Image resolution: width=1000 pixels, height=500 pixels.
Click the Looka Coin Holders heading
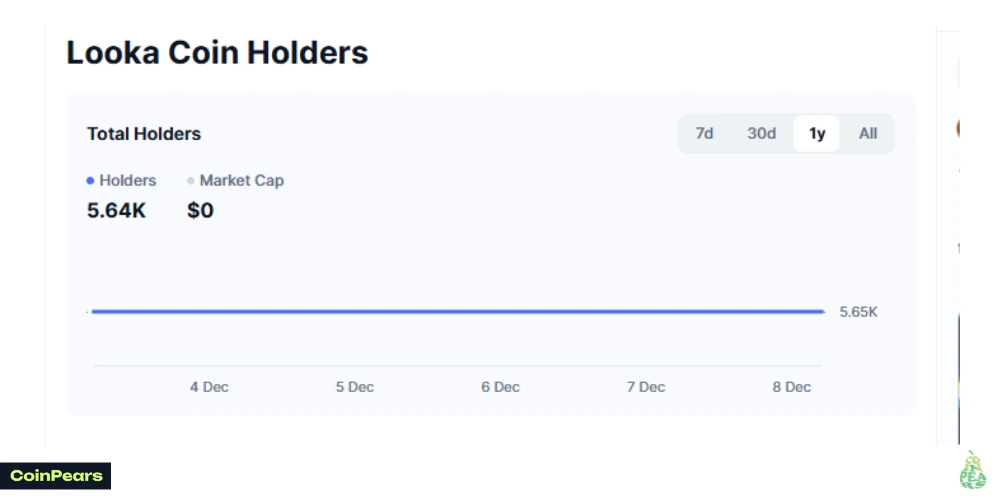[x=217, y=52]
